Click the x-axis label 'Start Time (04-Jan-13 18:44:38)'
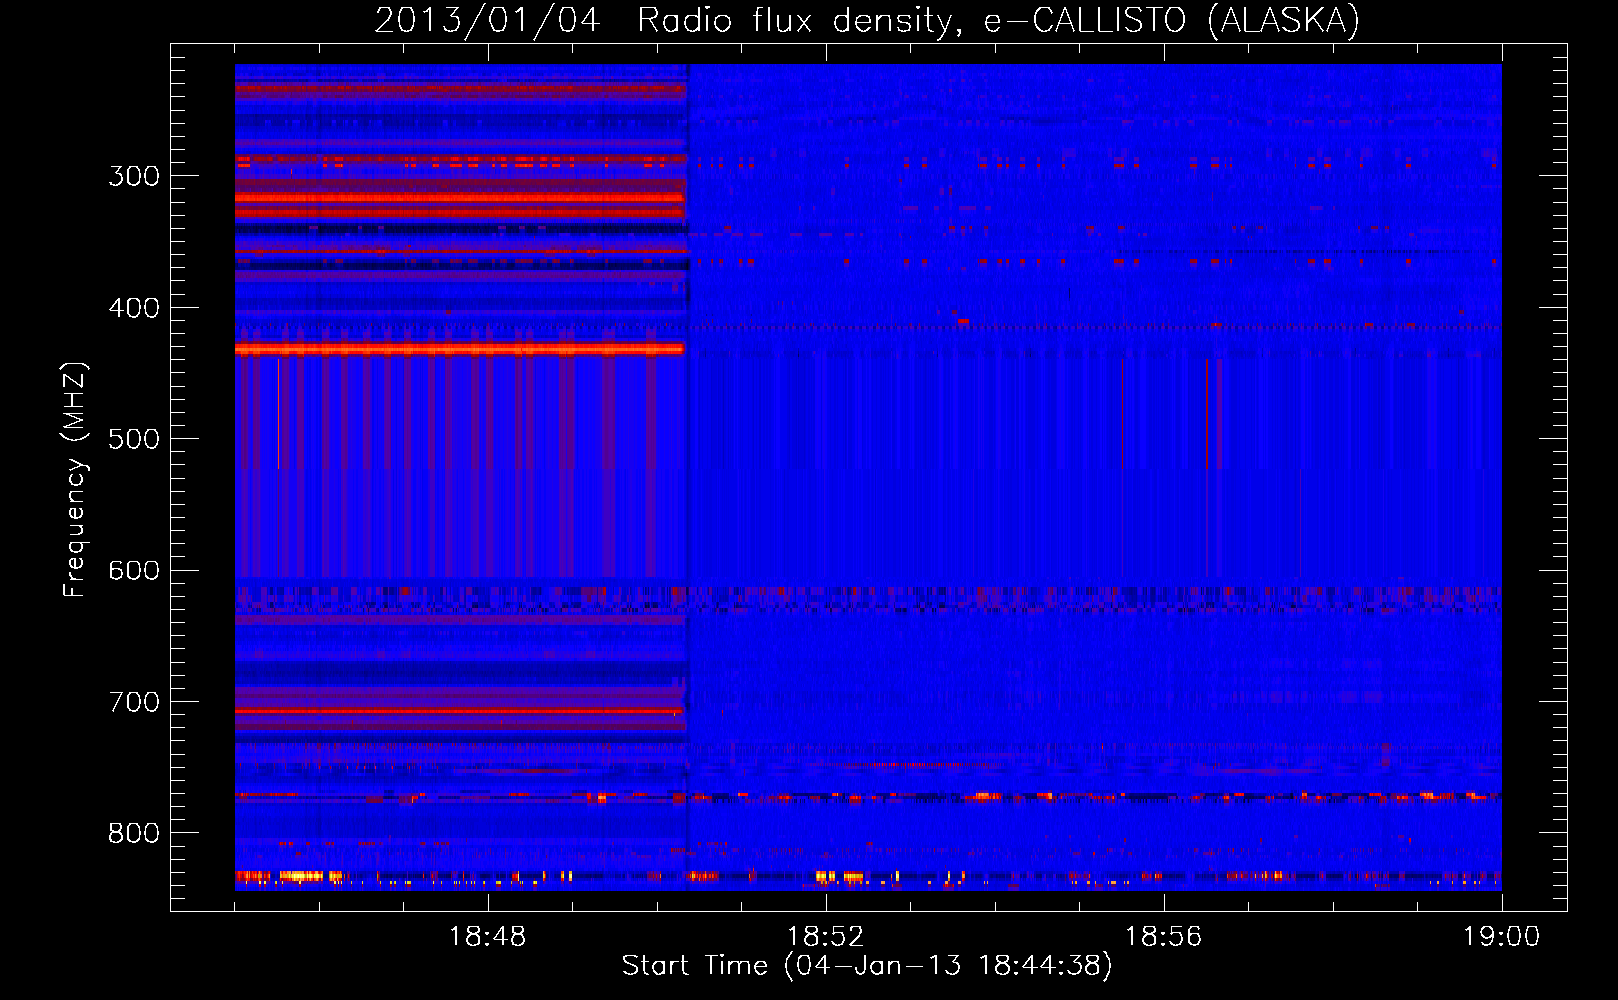This screenshot has width=1618, height=1000. (x=867, y=966)
